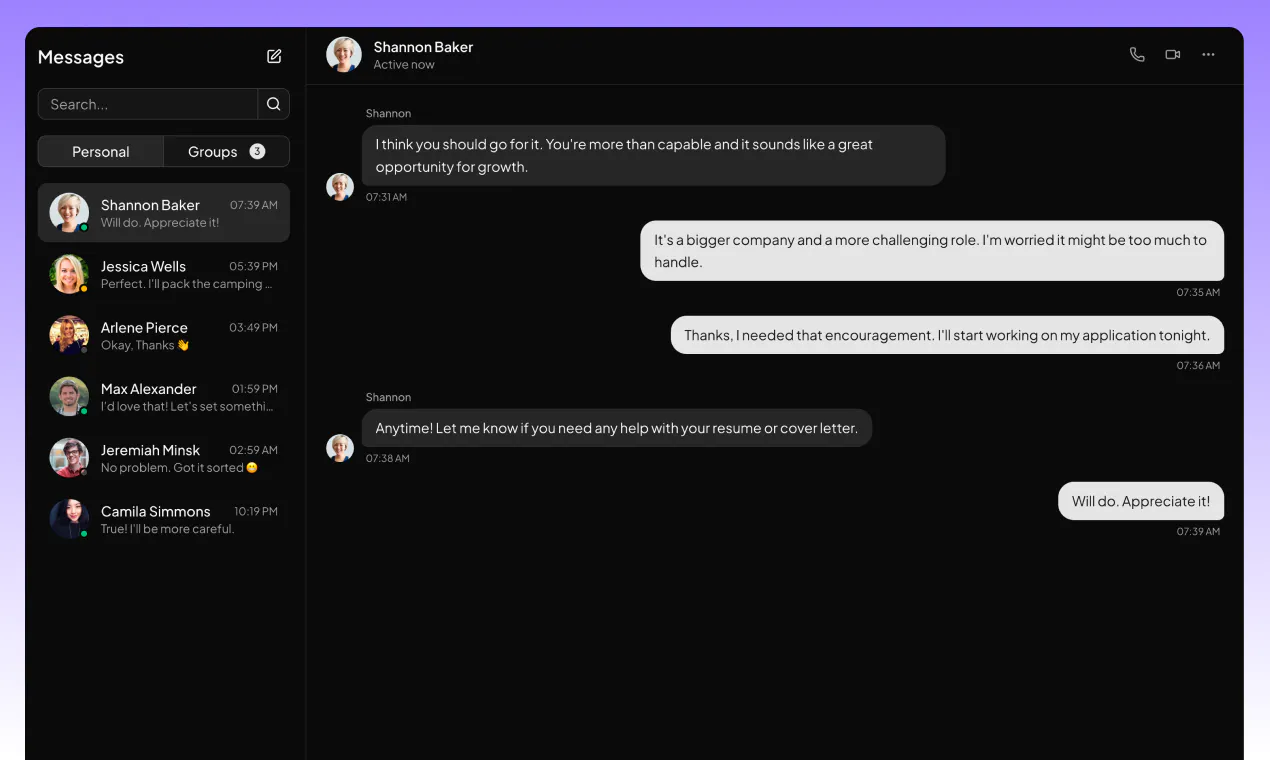Click the "Will do. Appreciate it!" message bubble
This screenshot has width=1270, height=760.
pos(1141,501)
